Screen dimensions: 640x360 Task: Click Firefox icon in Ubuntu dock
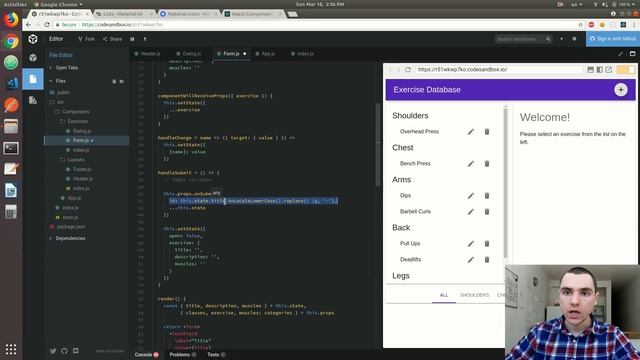pyautogui.click(x=11, y=19)
